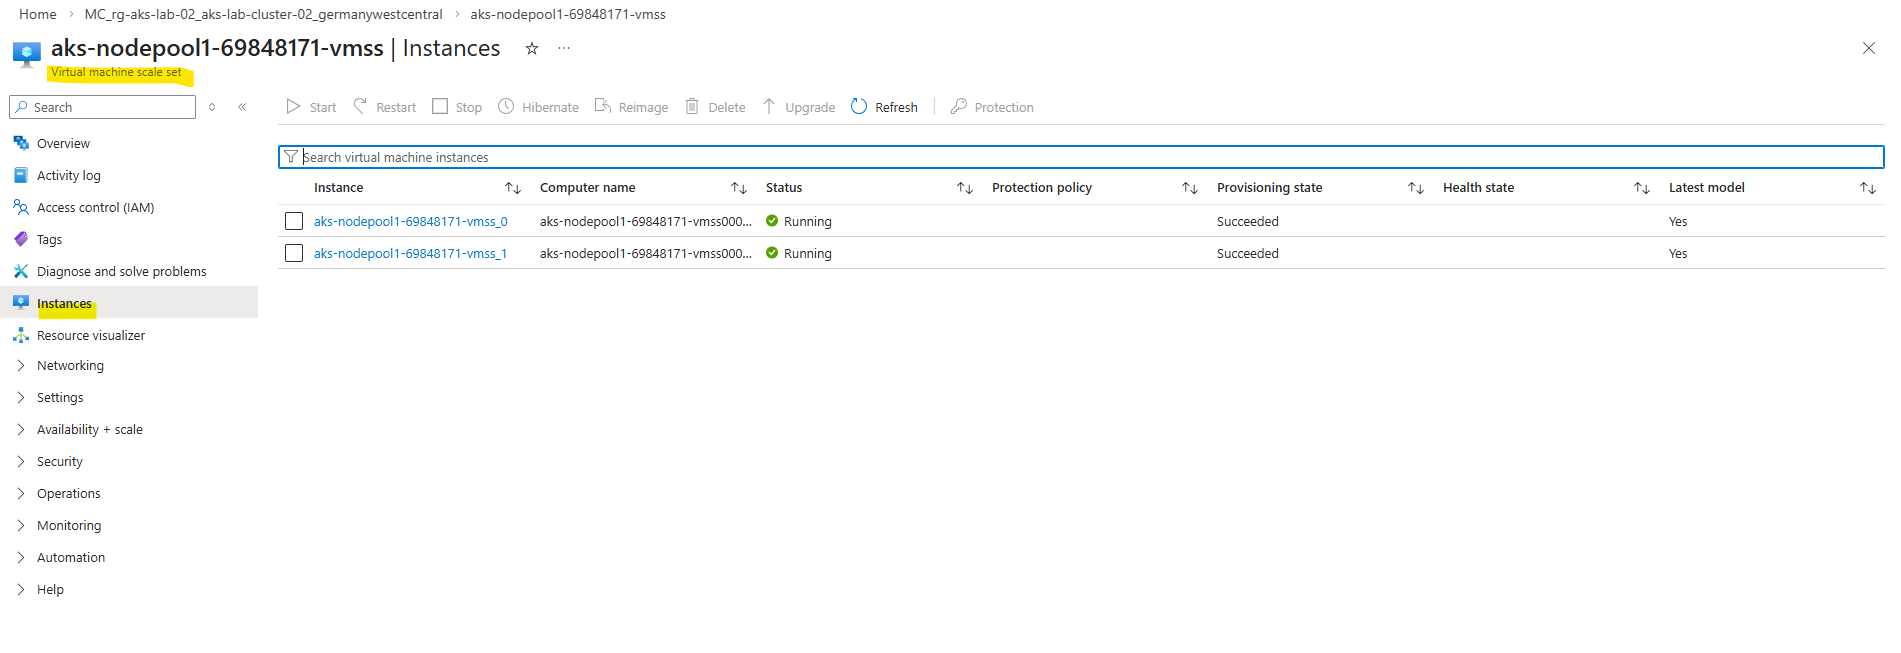Click the Start toolbar button

(x=311, y=107)
